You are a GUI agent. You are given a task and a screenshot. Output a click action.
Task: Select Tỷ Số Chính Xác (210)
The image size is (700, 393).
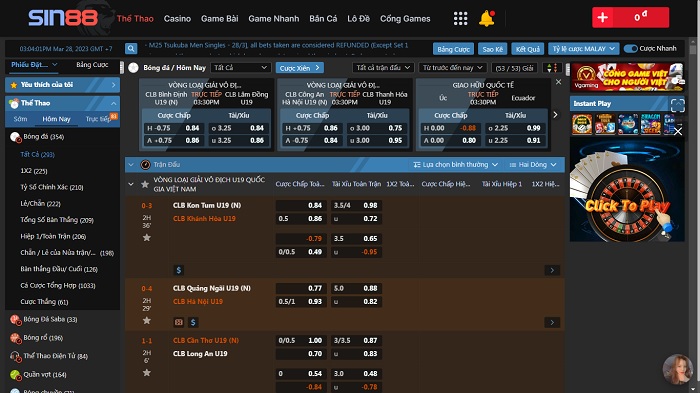[x=52, y=187]
